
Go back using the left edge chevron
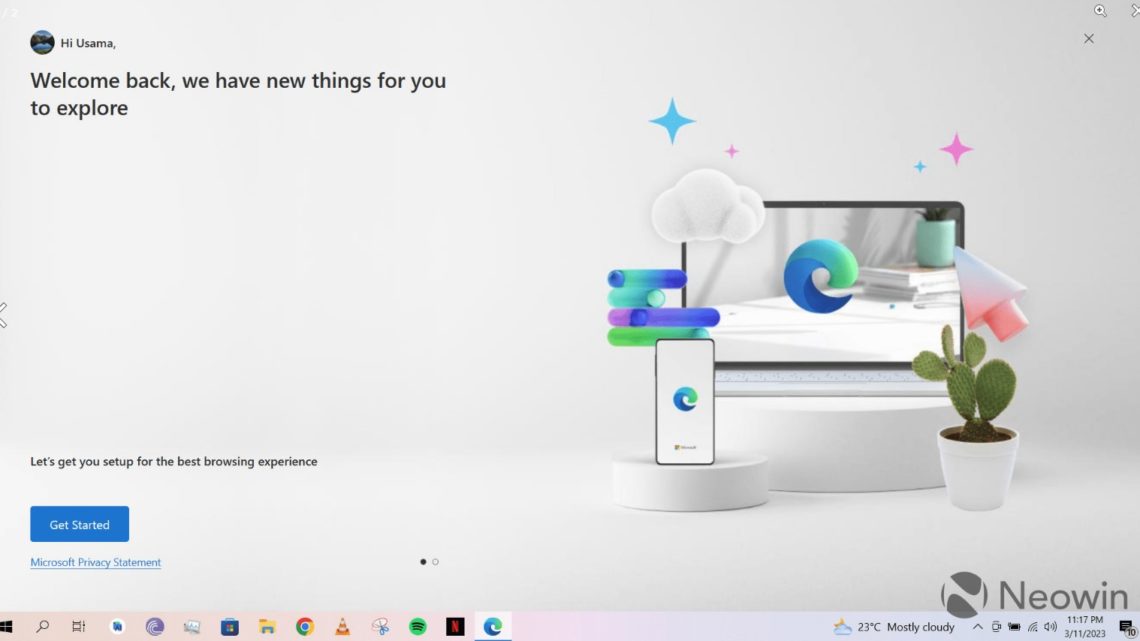[x=4, y=315]
